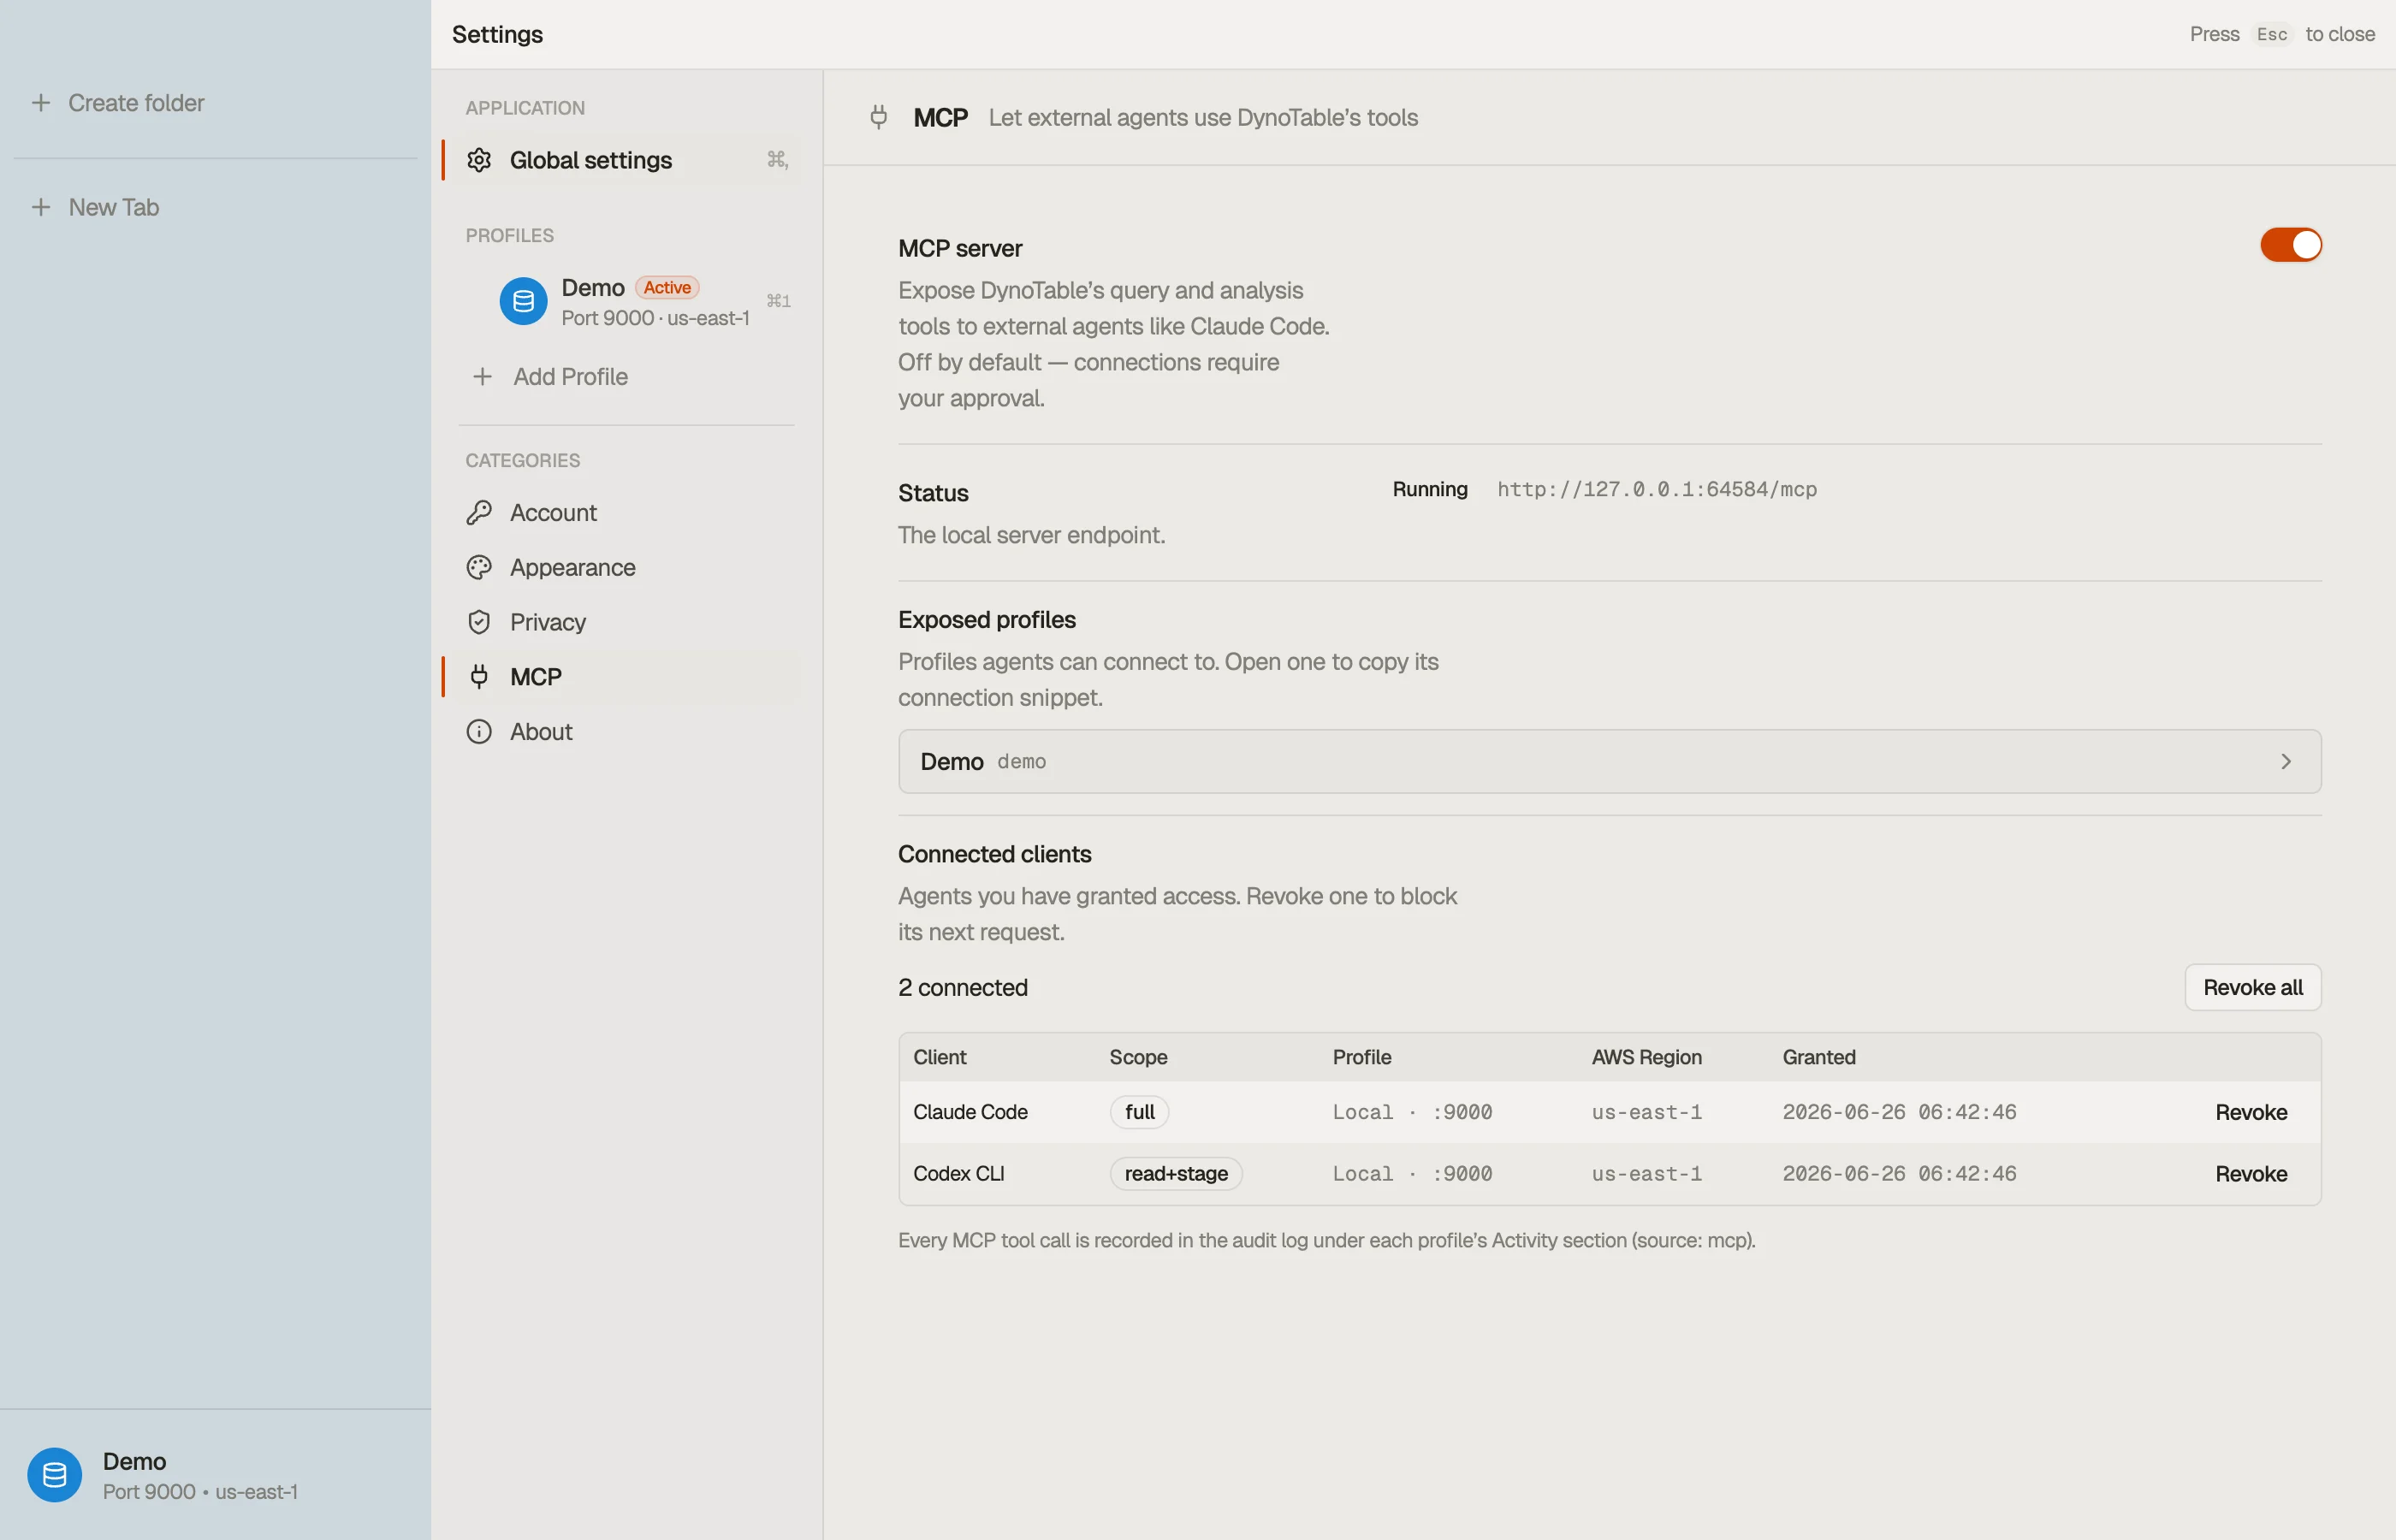Open Global settings
The image size is (2396, 1540).
point(625,160)
